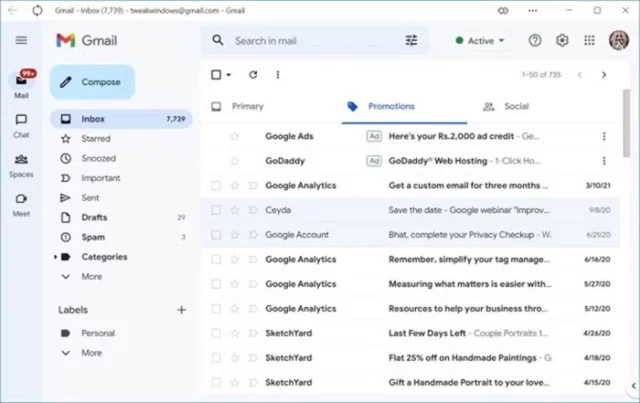Open the toolbar More options menu
The width and height of the screenshot is (640, 403).
(x=278, y=74)
